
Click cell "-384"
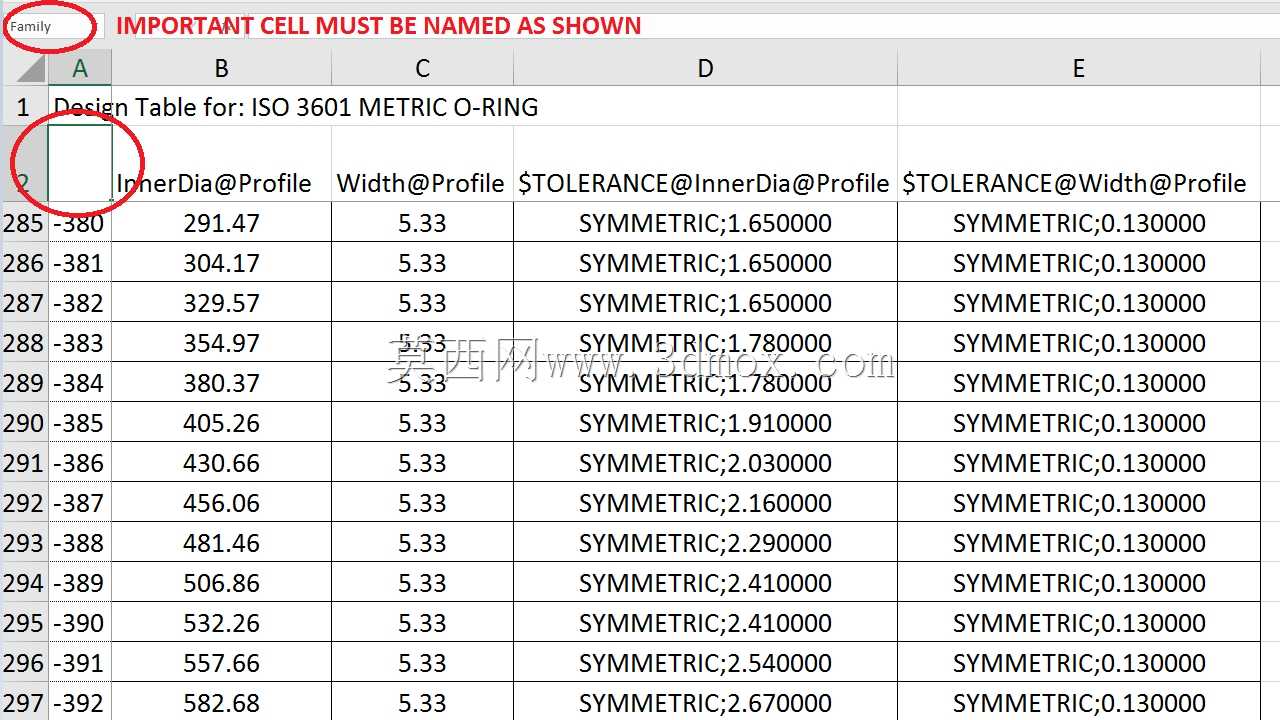(x=80, y=382)
